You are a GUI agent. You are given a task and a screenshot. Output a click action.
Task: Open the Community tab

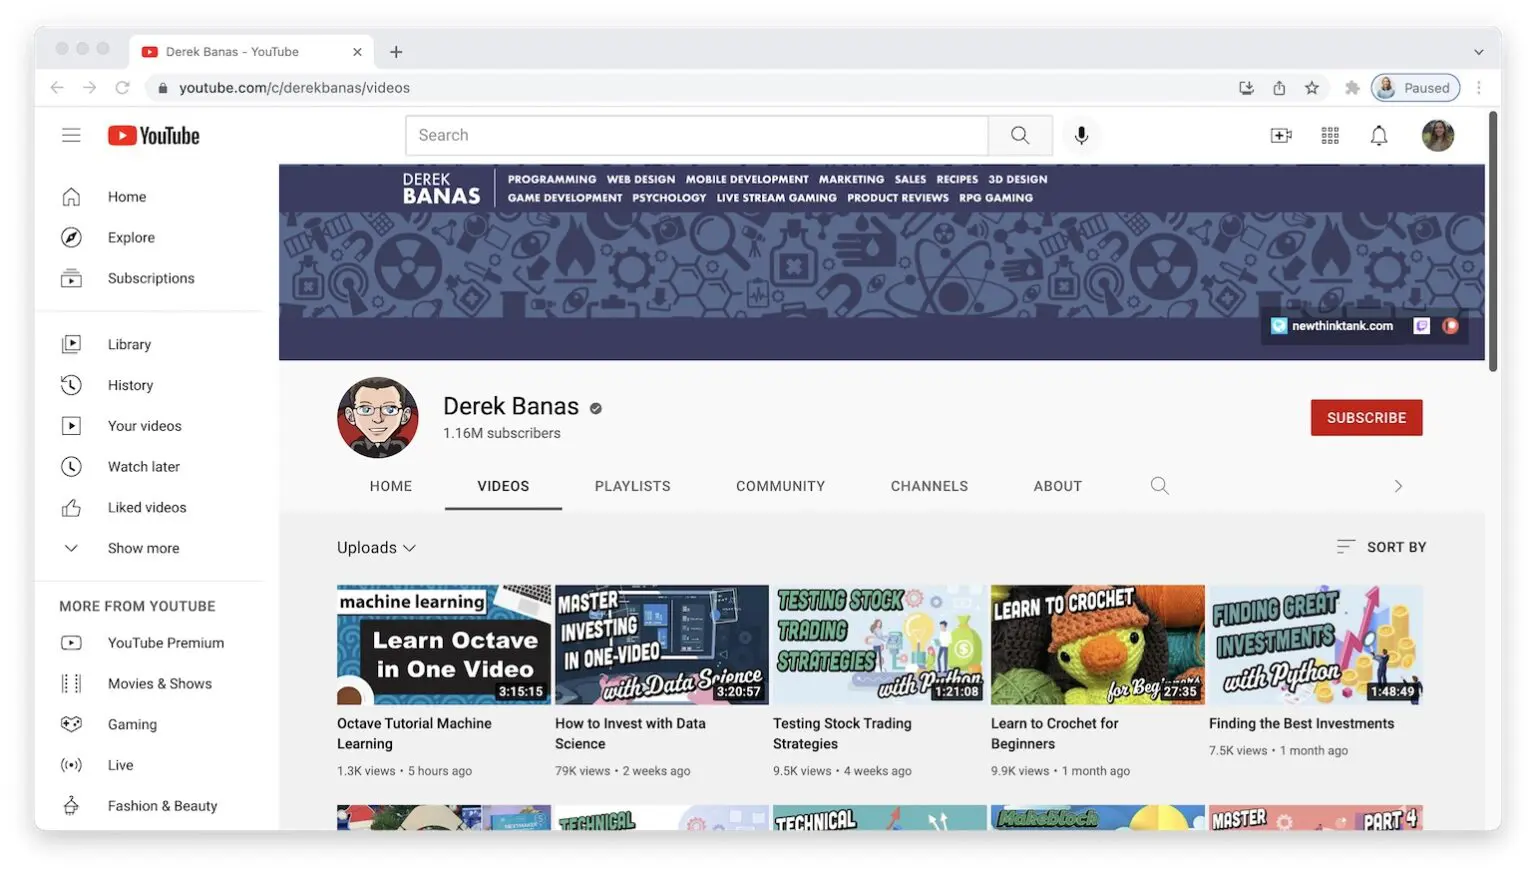[x=780, y=486]
